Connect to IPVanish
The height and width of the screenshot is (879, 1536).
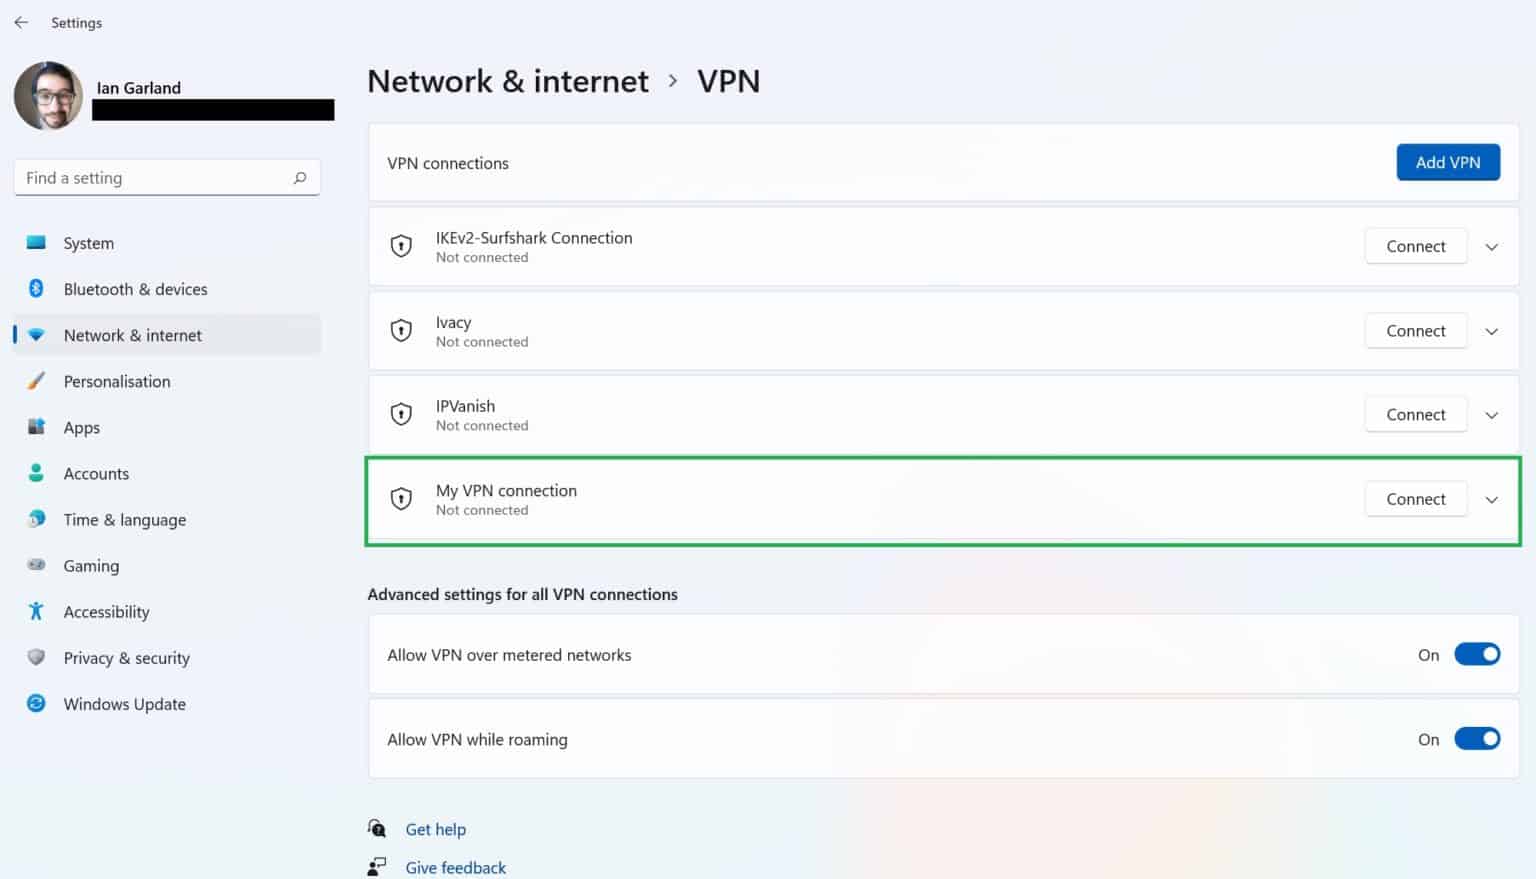1415,414
